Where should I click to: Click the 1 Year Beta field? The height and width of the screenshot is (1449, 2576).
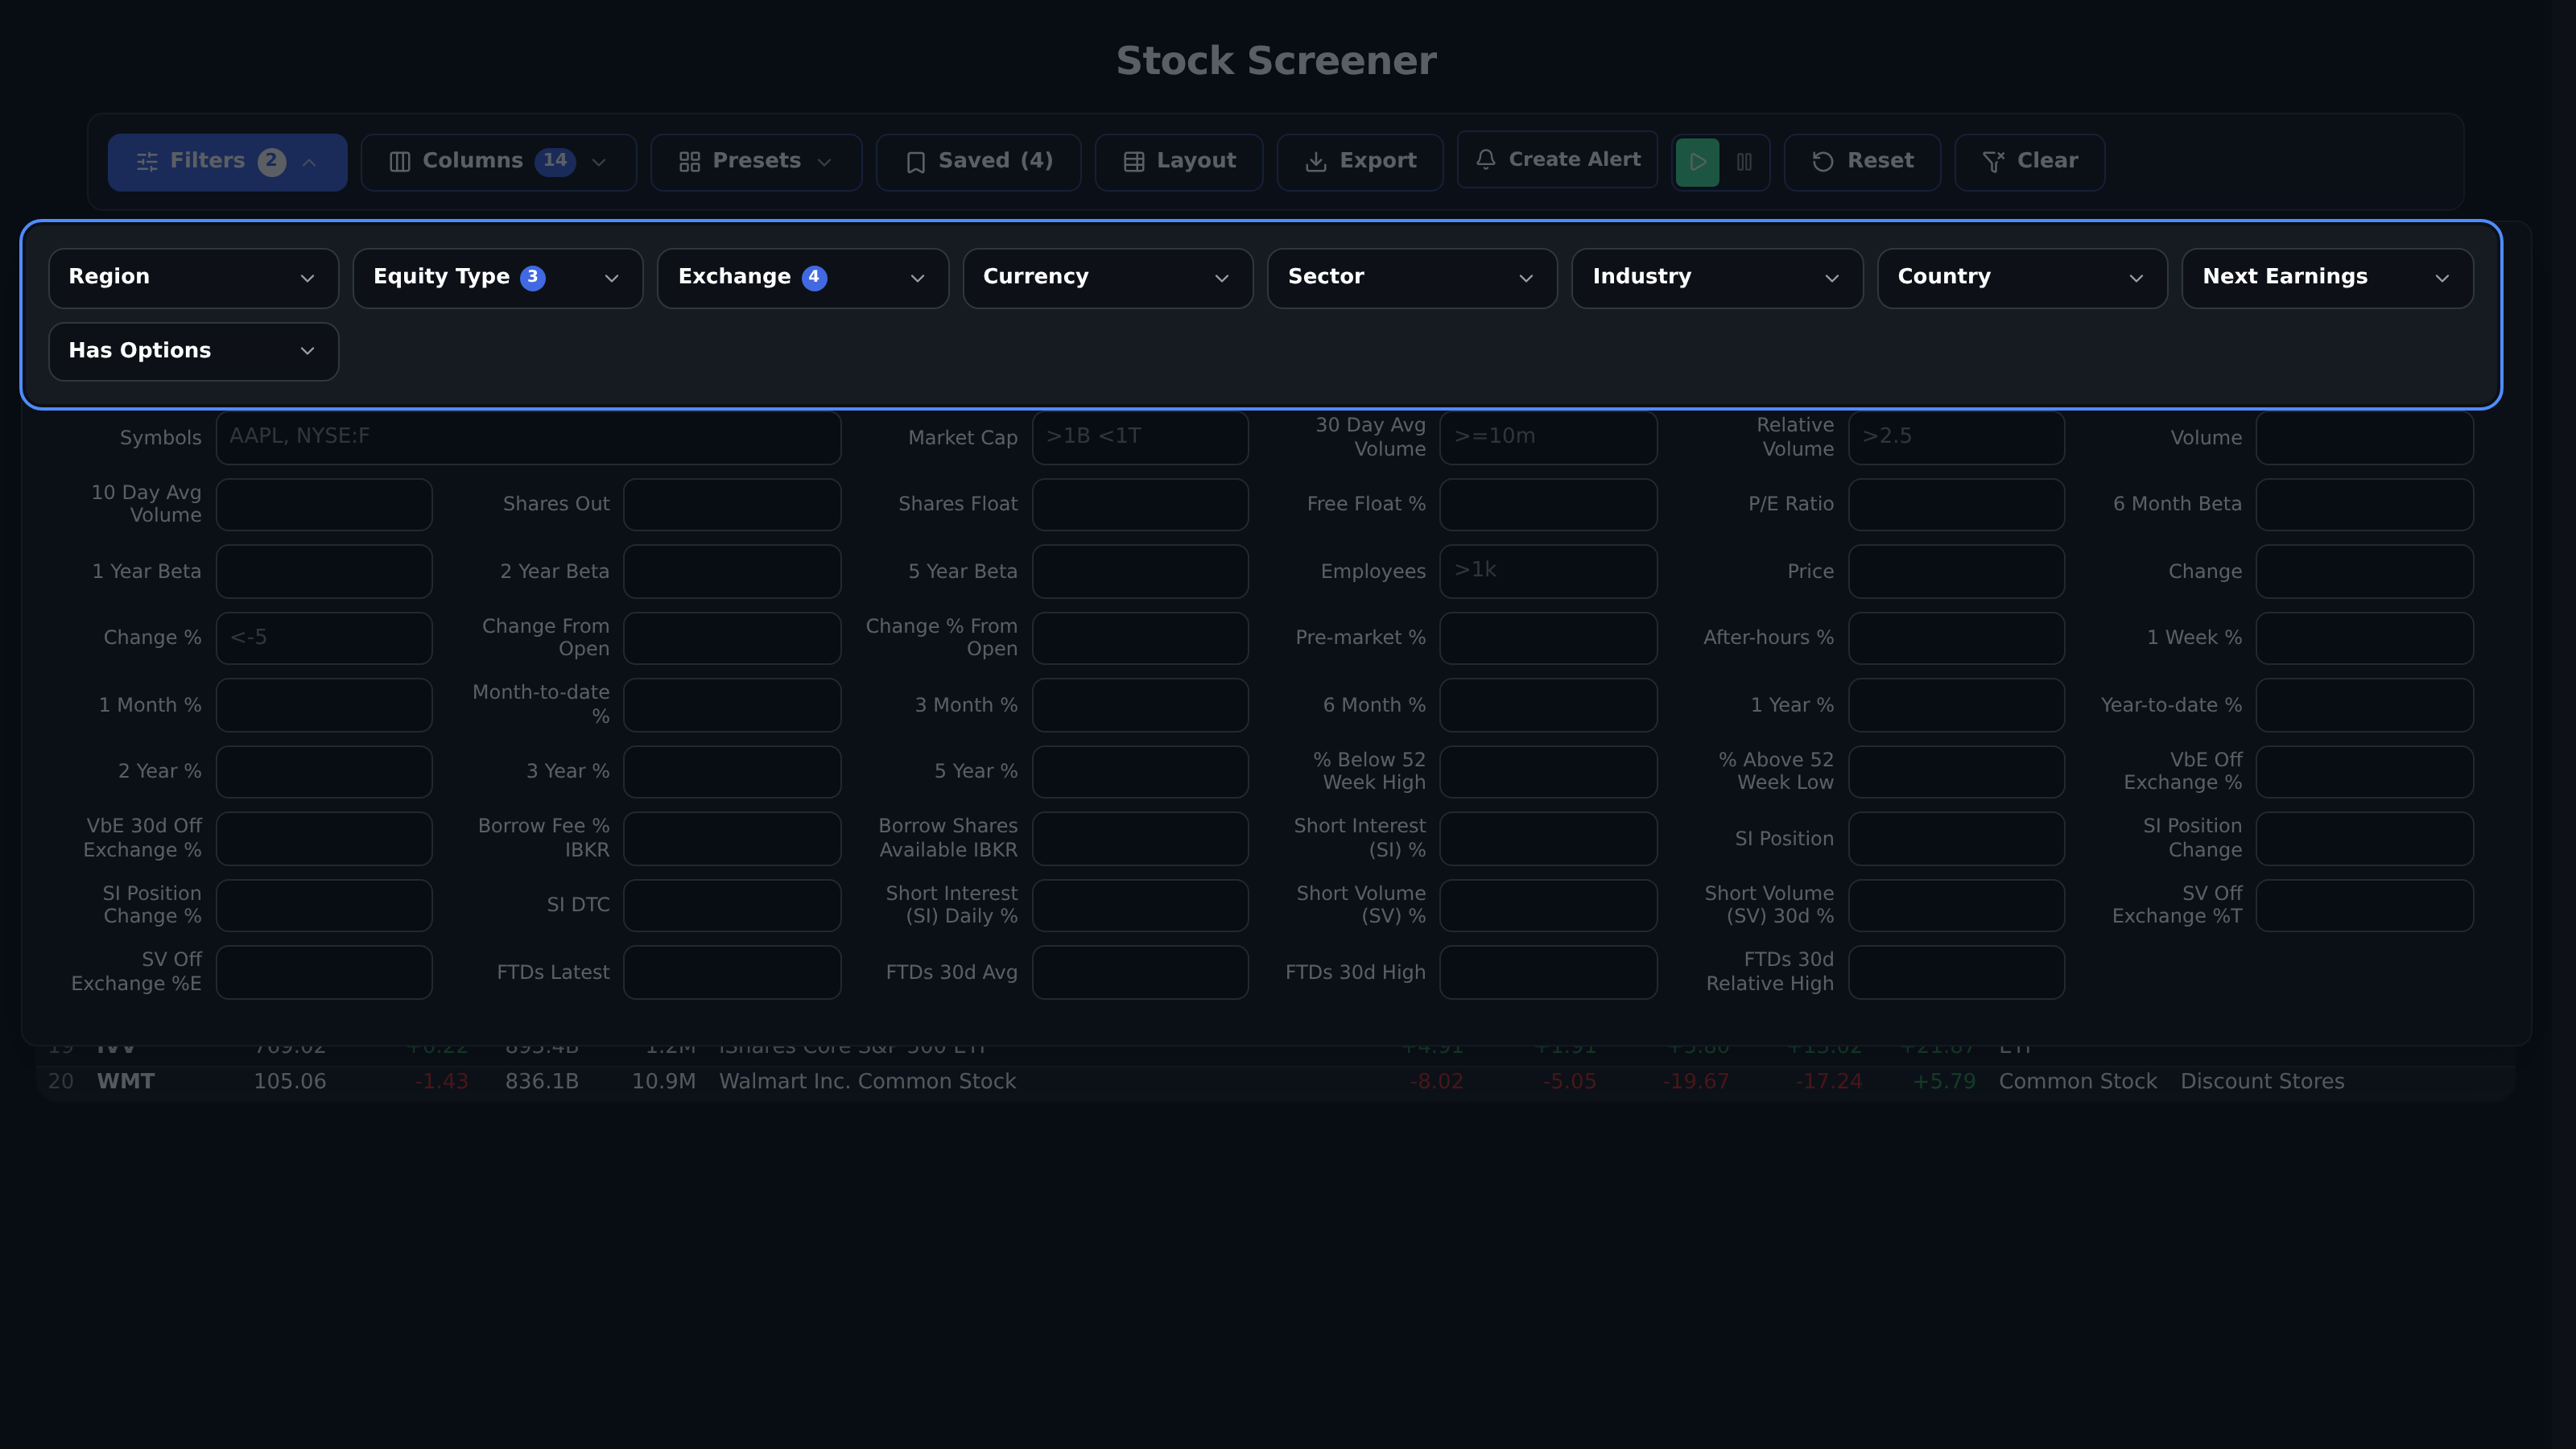pyautogui.click(x=324, y=571)
